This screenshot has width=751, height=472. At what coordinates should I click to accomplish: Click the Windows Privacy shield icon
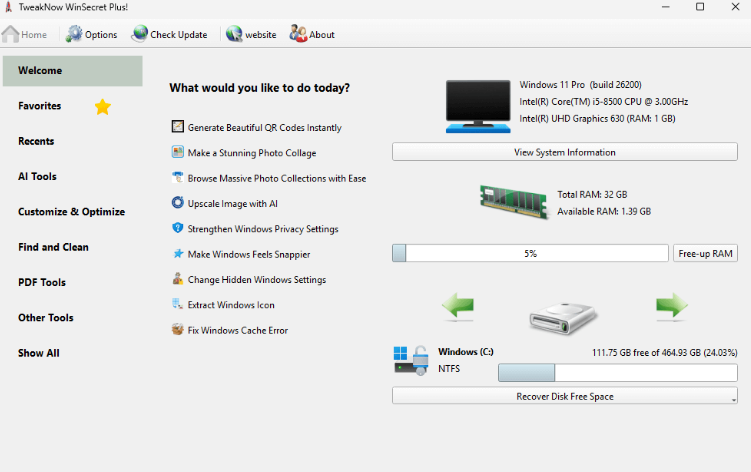click(178, 228)
